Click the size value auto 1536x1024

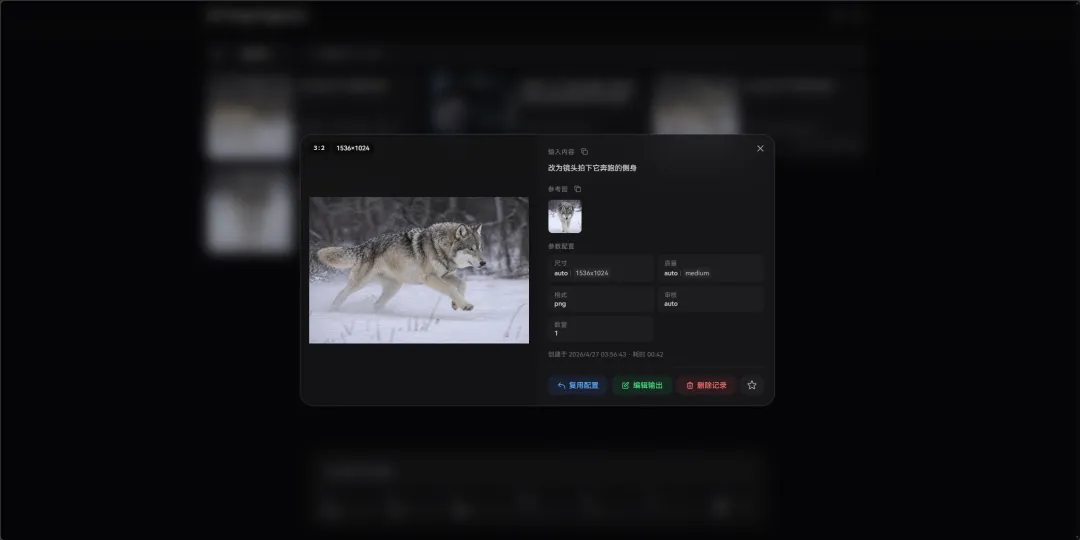tap(581, 273)
